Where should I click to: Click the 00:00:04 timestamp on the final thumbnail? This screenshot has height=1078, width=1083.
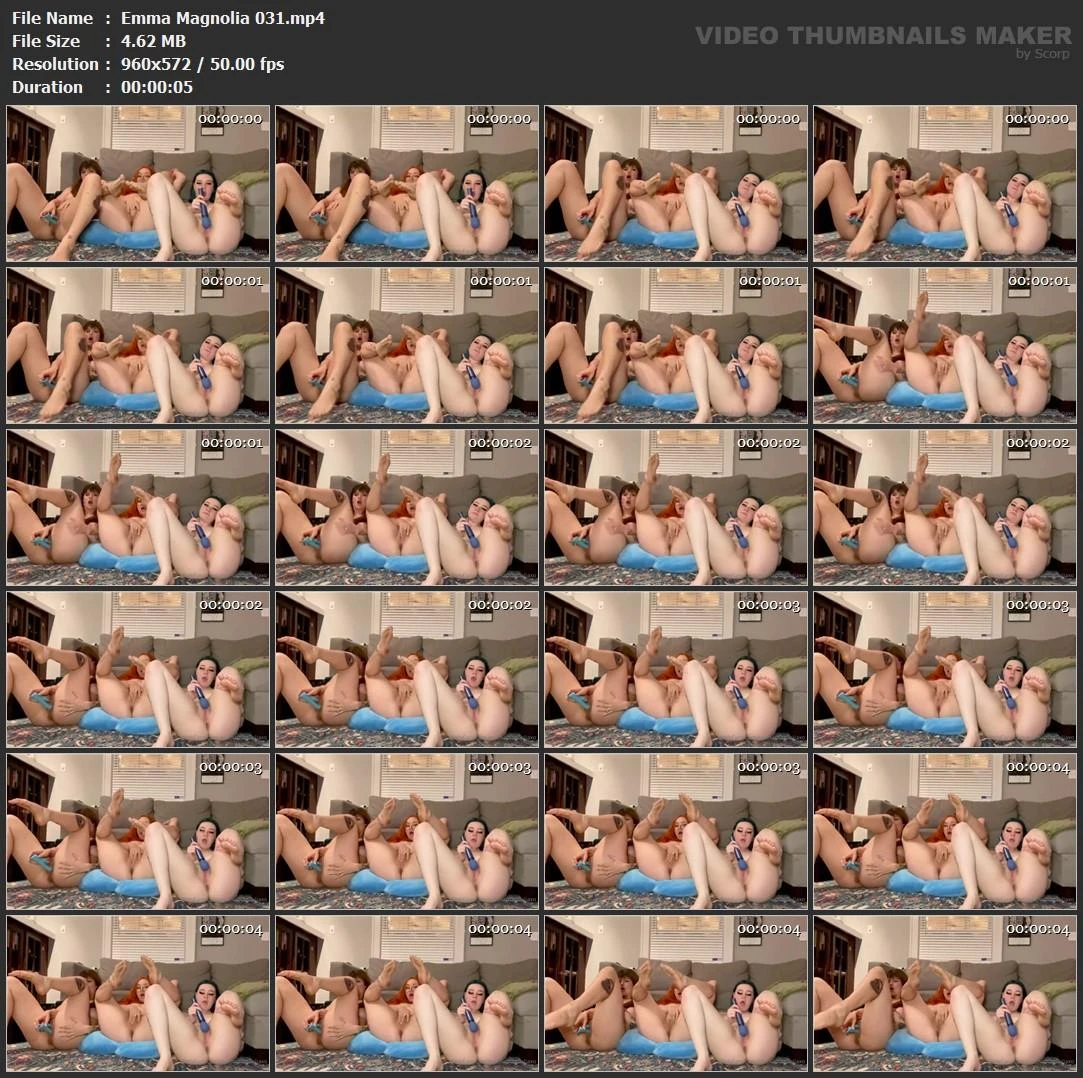click(x=1037, y=929)
